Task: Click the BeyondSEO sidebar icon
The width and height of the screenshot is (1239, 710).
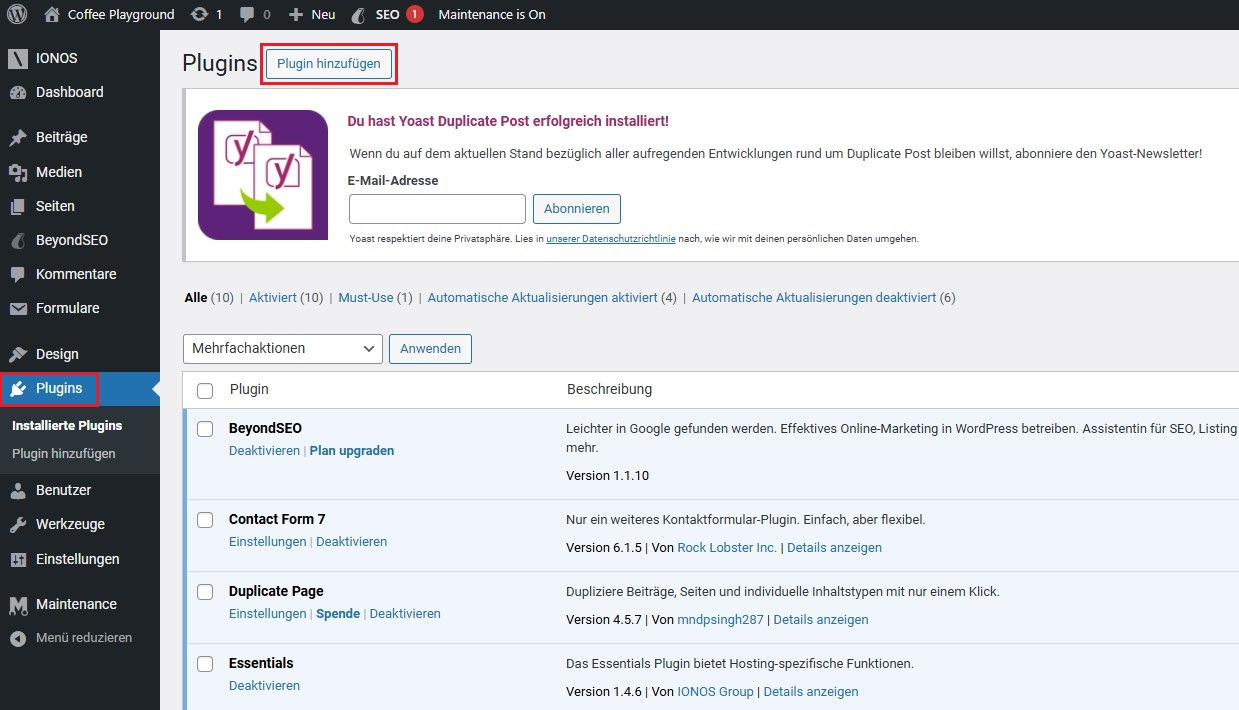Action: [17, 240]
